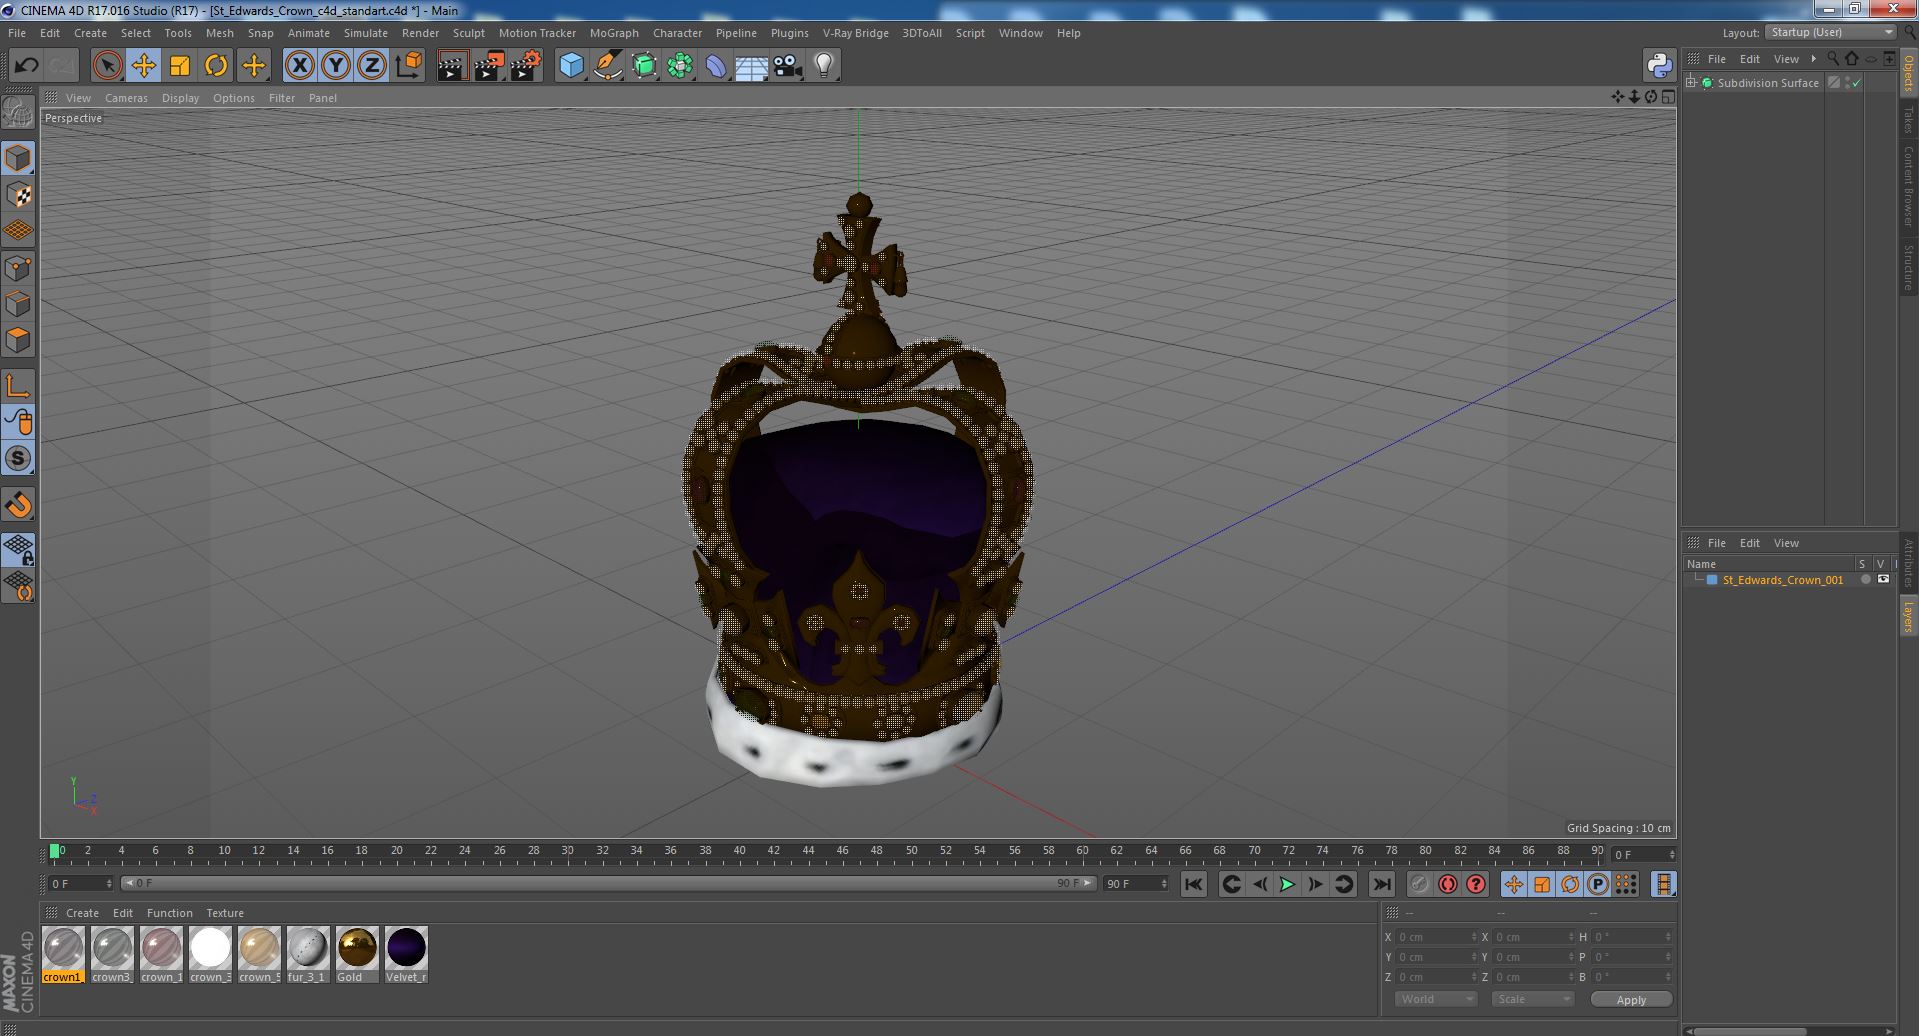Toggle the locked workplane icon
Screen dimensions: 1919x1036
[x=19, y=548]
